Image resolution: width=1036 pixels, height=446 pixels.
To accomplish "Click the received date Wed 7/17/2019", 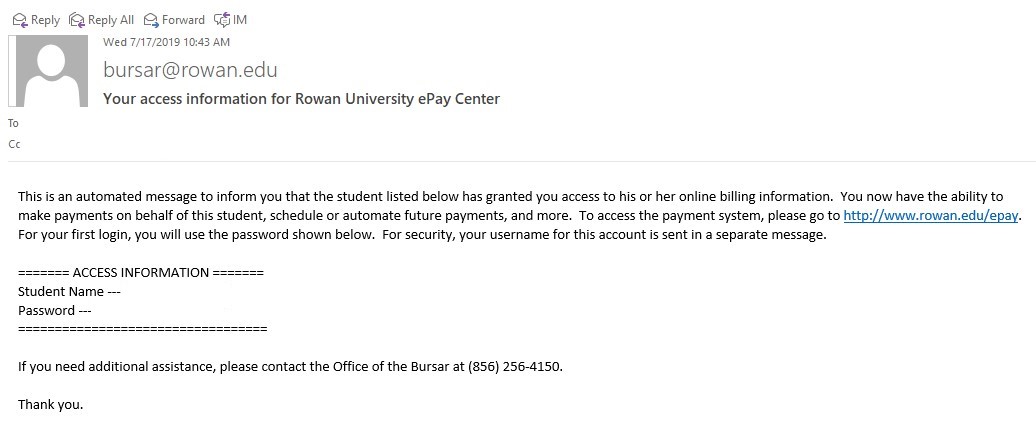I will tap(166, 42).
